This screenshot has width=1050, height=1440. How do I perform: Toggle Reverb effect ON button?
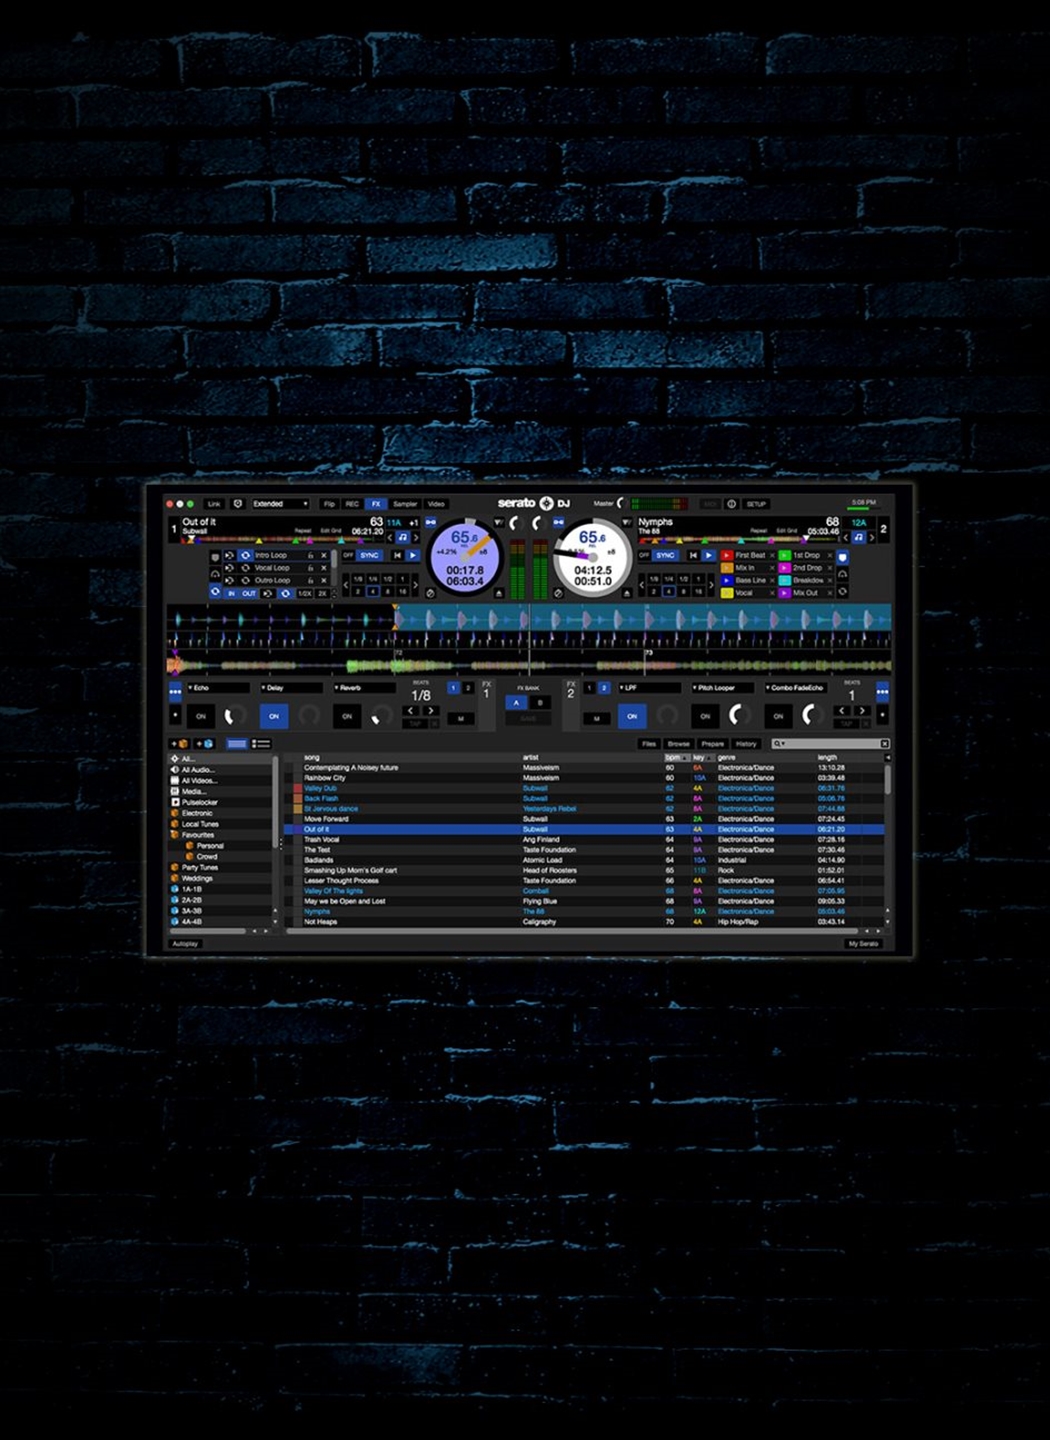347,716
